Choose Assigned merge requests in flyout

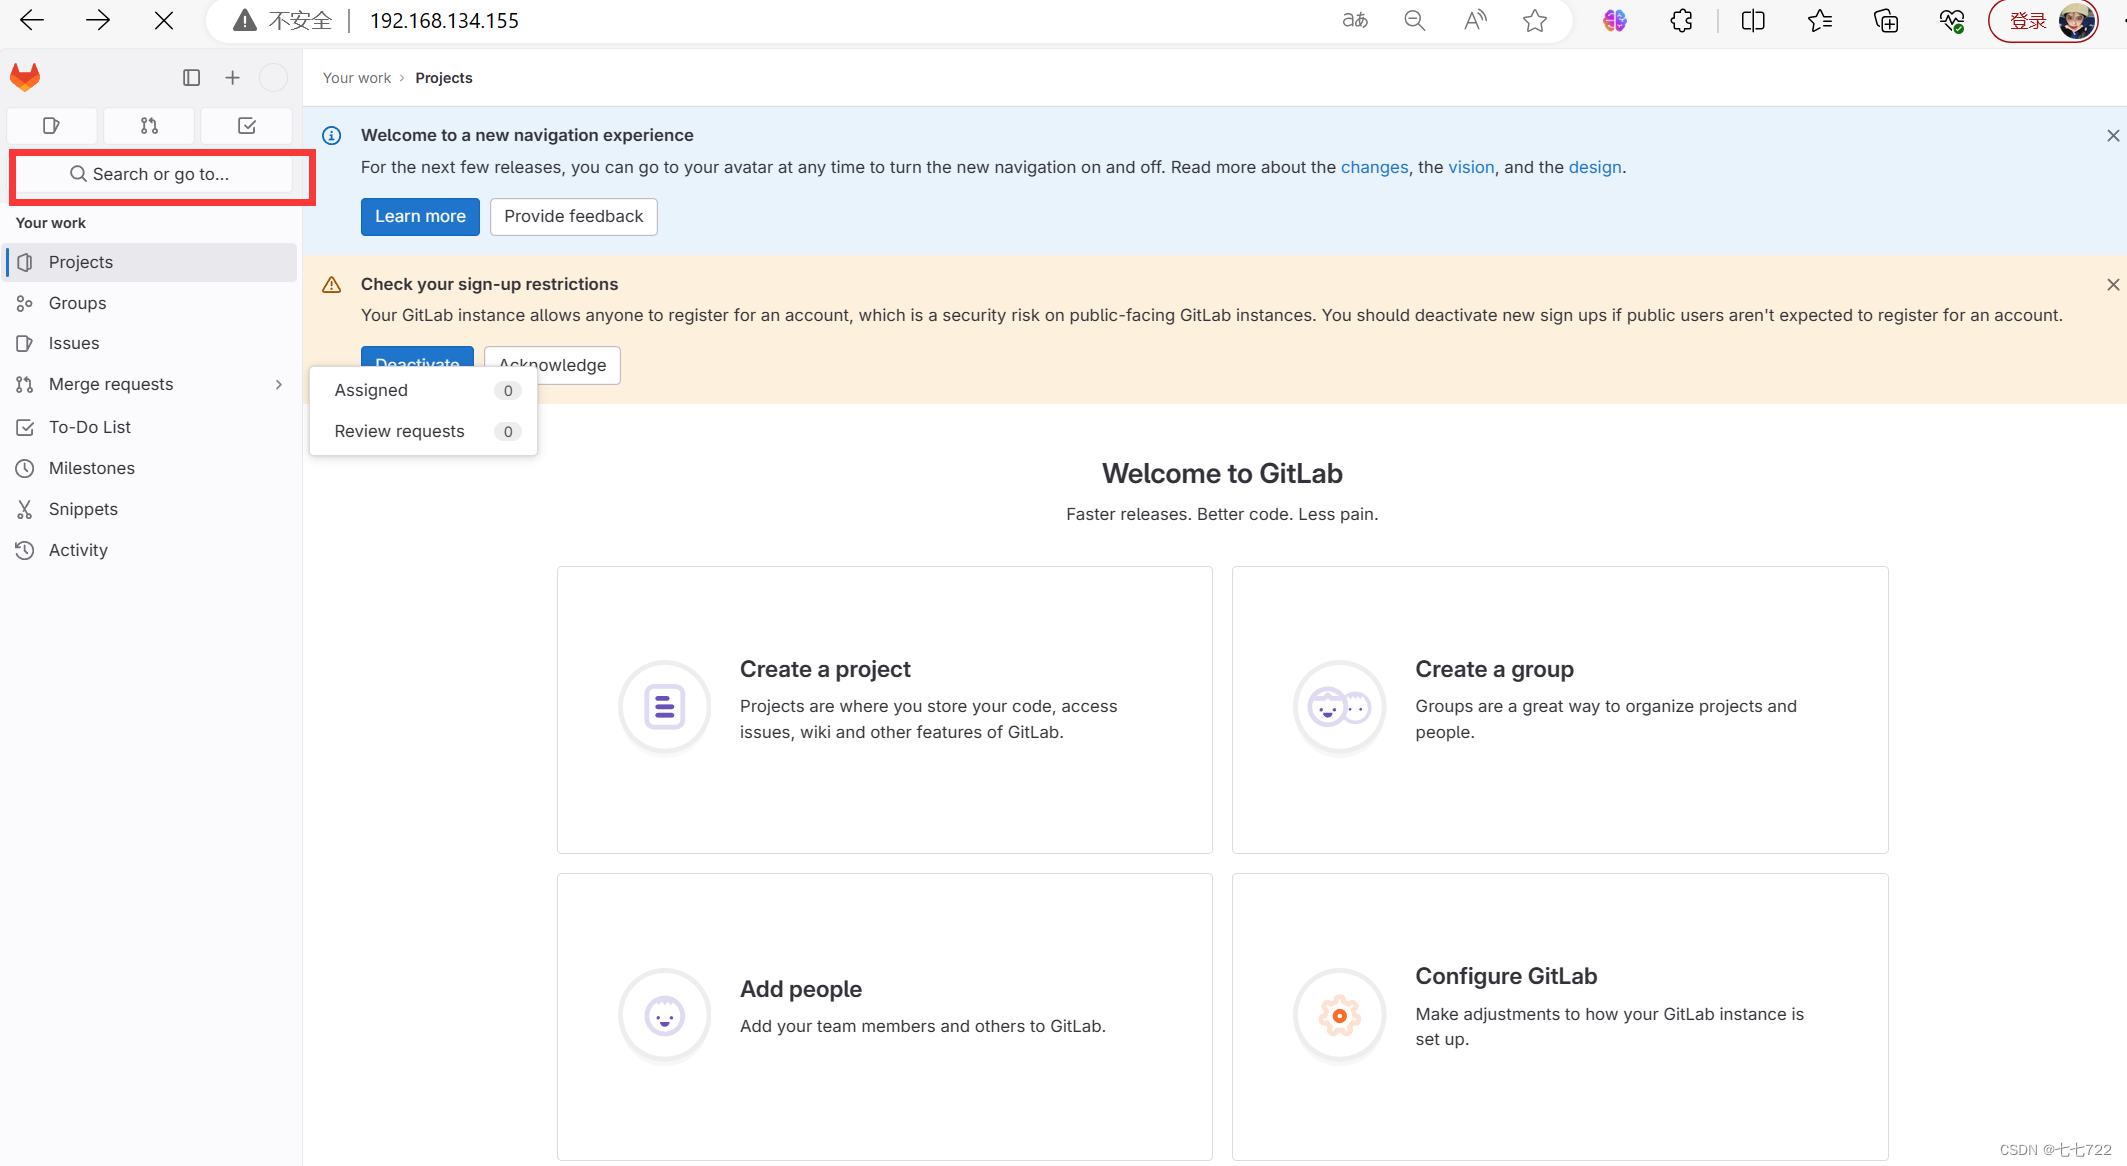tap(424, 391)
